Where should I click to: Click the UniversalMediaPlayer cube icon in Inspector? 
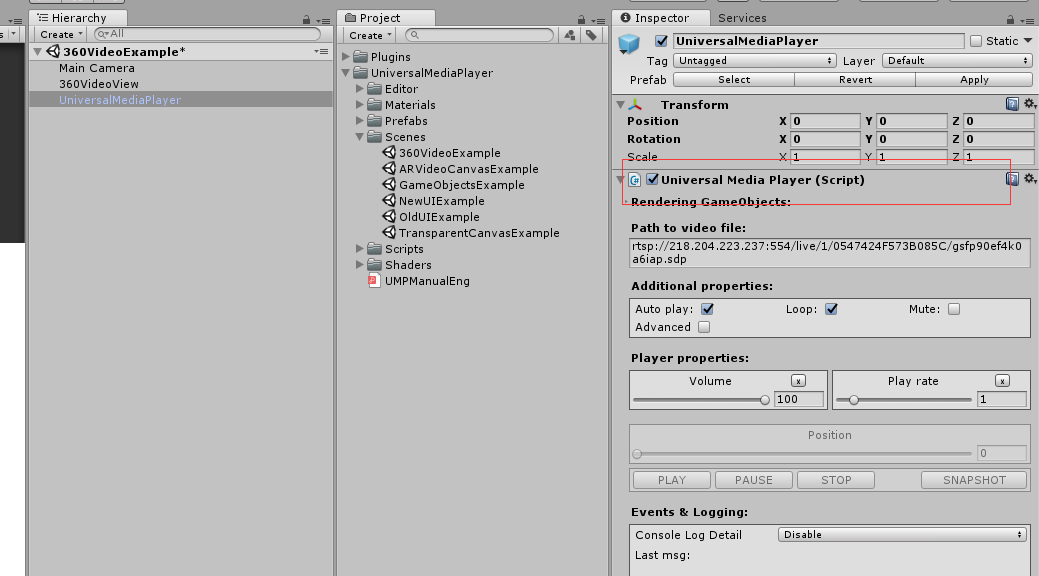click(629, 41)
